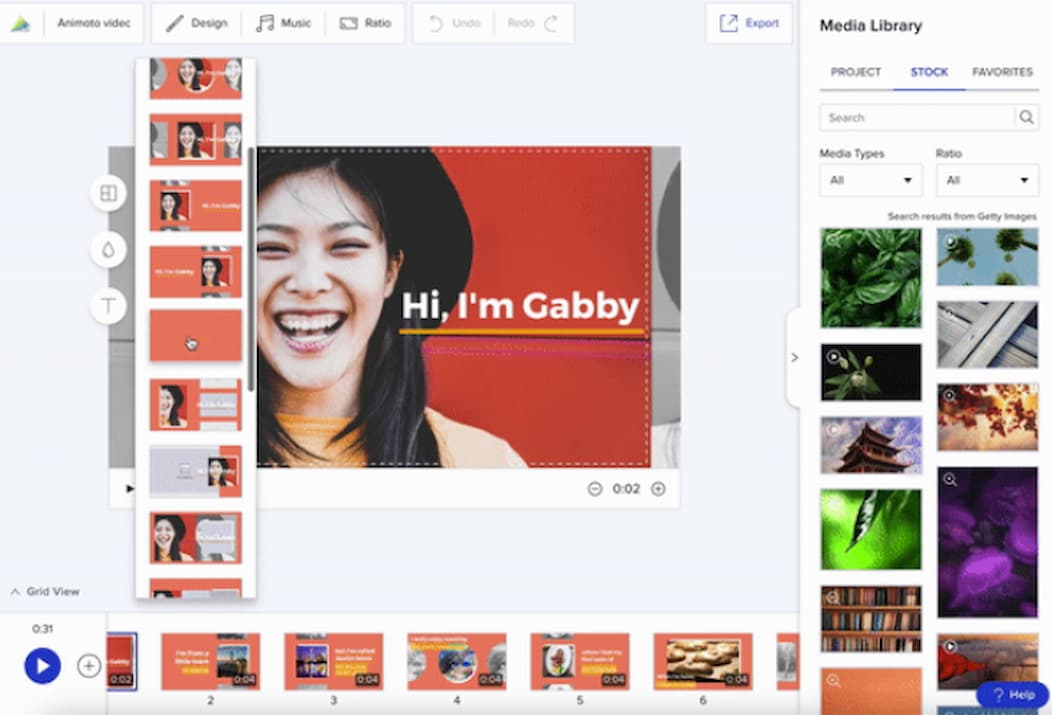The width and height of the screenshot is (1052, 715).
Task: Expand the right panel with the chevron arrow
Action: (795, 357)
